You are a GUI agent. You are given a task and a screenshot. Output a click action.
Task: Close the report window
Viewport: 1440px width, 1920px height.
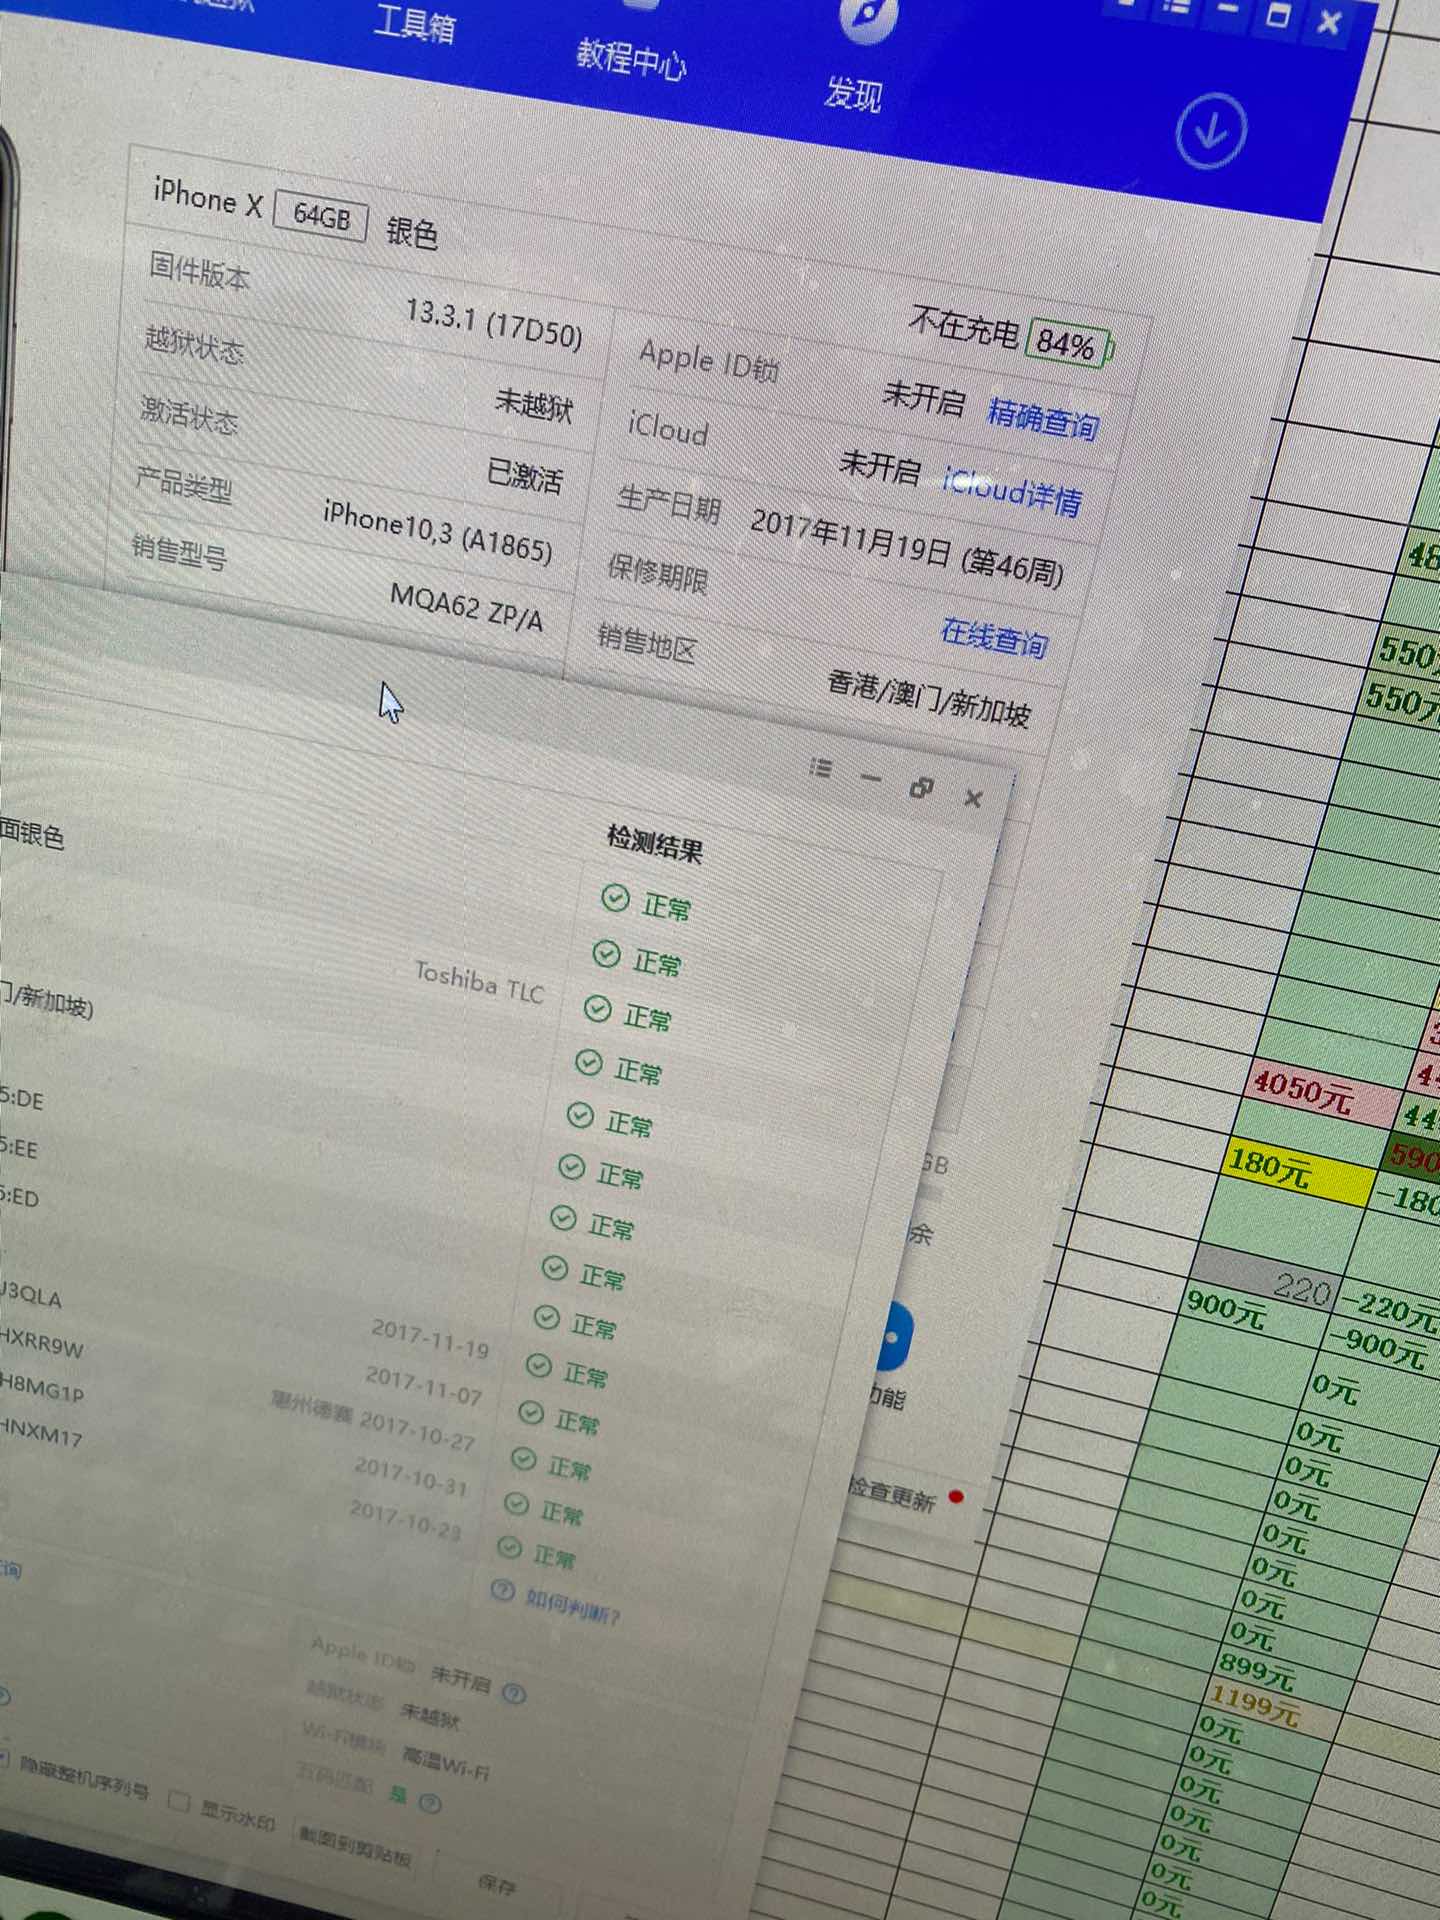(973, 798)
